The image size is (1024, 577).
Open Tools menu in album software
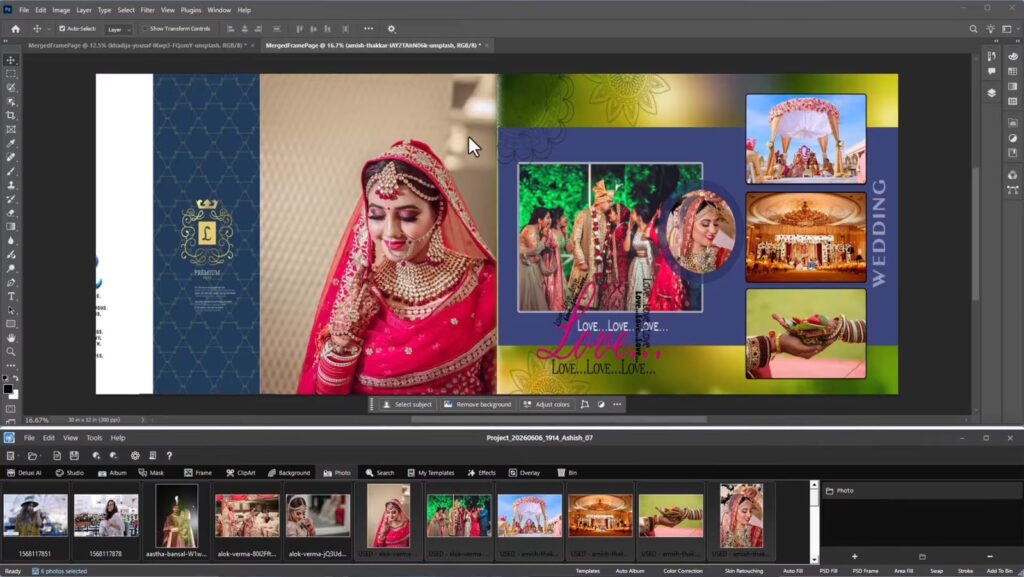pyautogui.click(x=94, y=438)
